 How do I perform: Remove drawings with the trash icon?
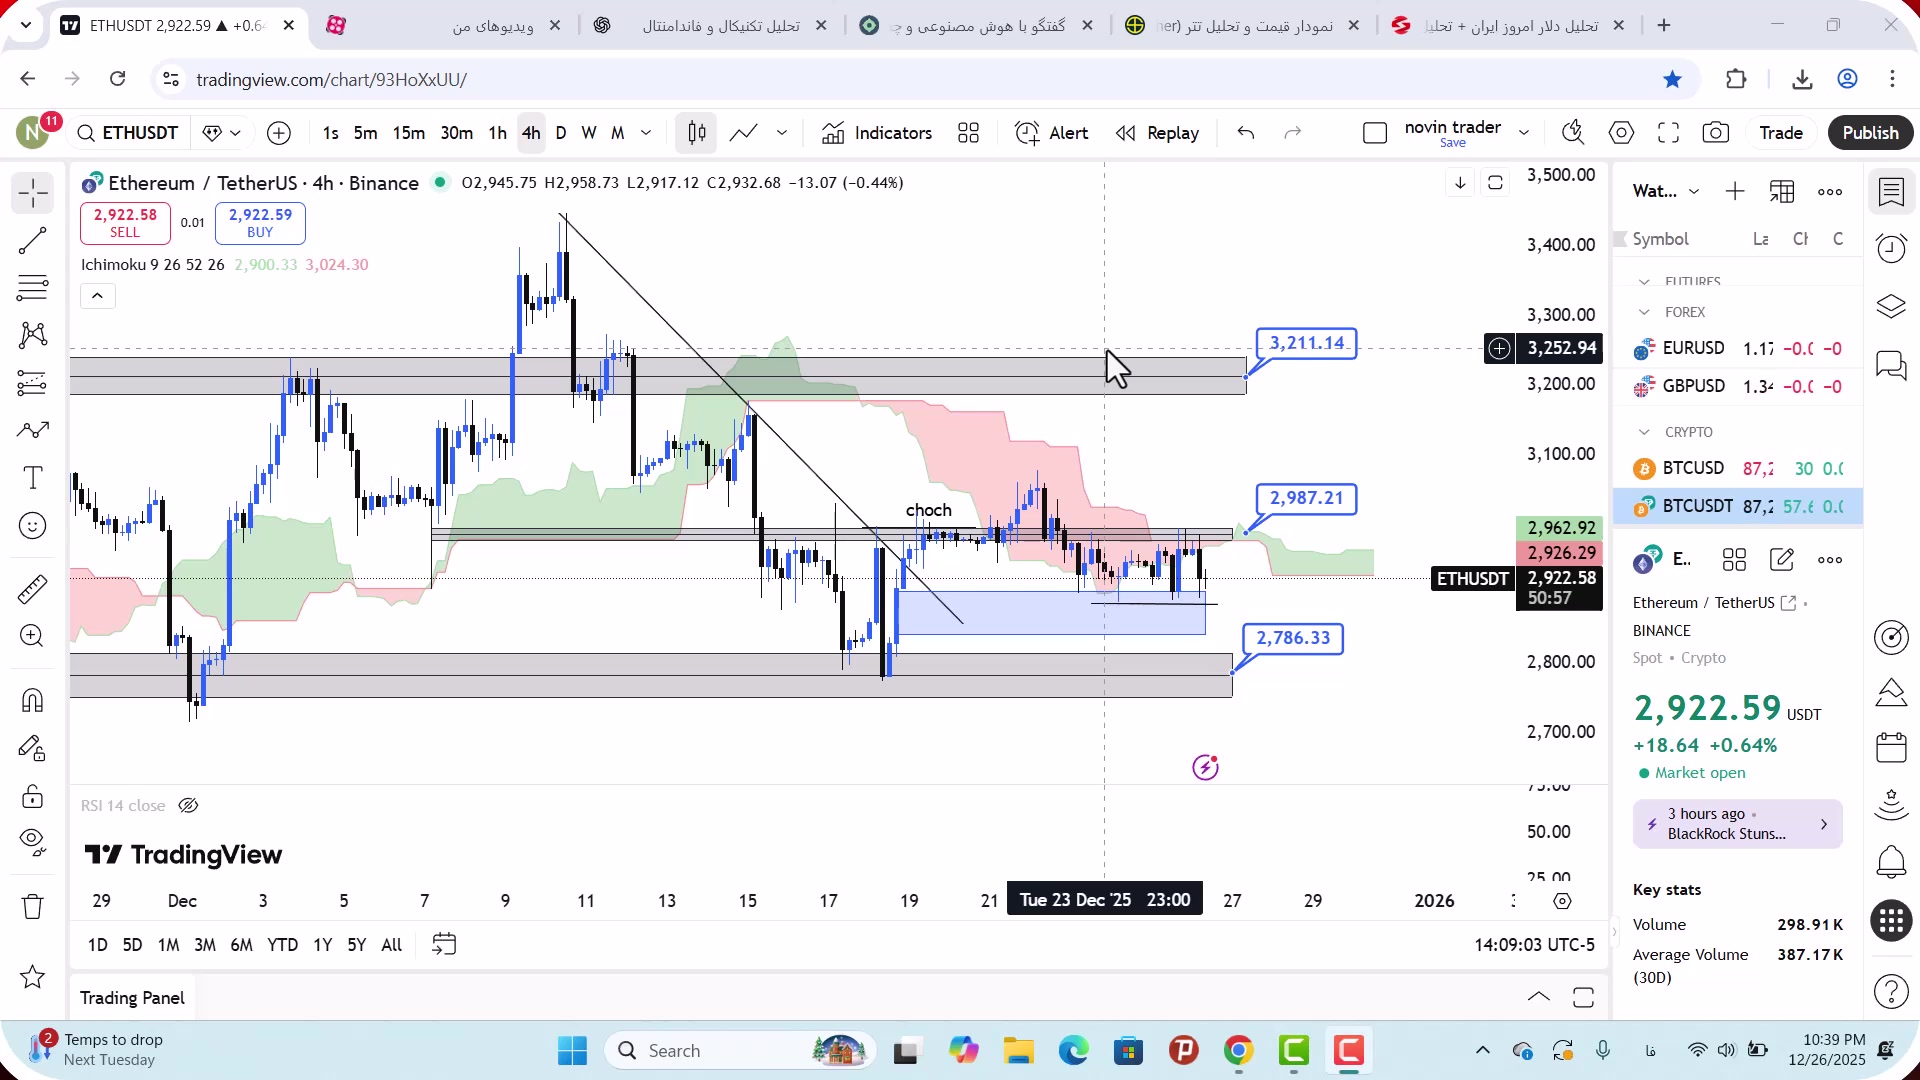[x=32, y=907]
